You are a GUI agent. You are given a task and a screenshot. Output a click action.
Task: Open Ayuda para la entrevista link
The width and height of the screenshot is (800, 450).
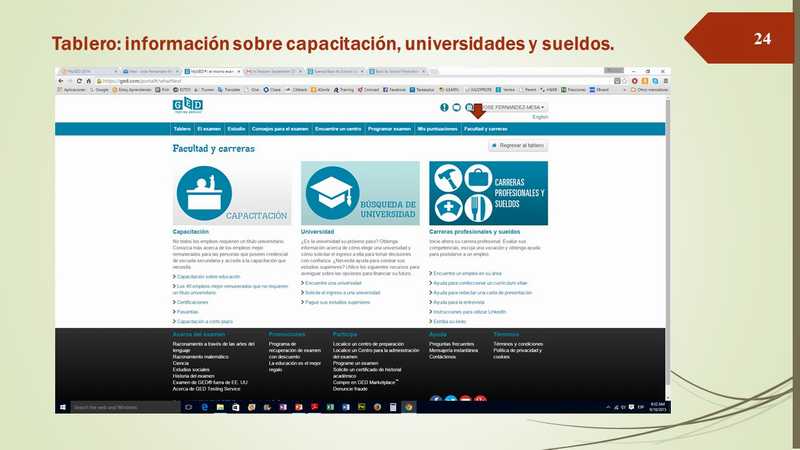click(459, 302)
